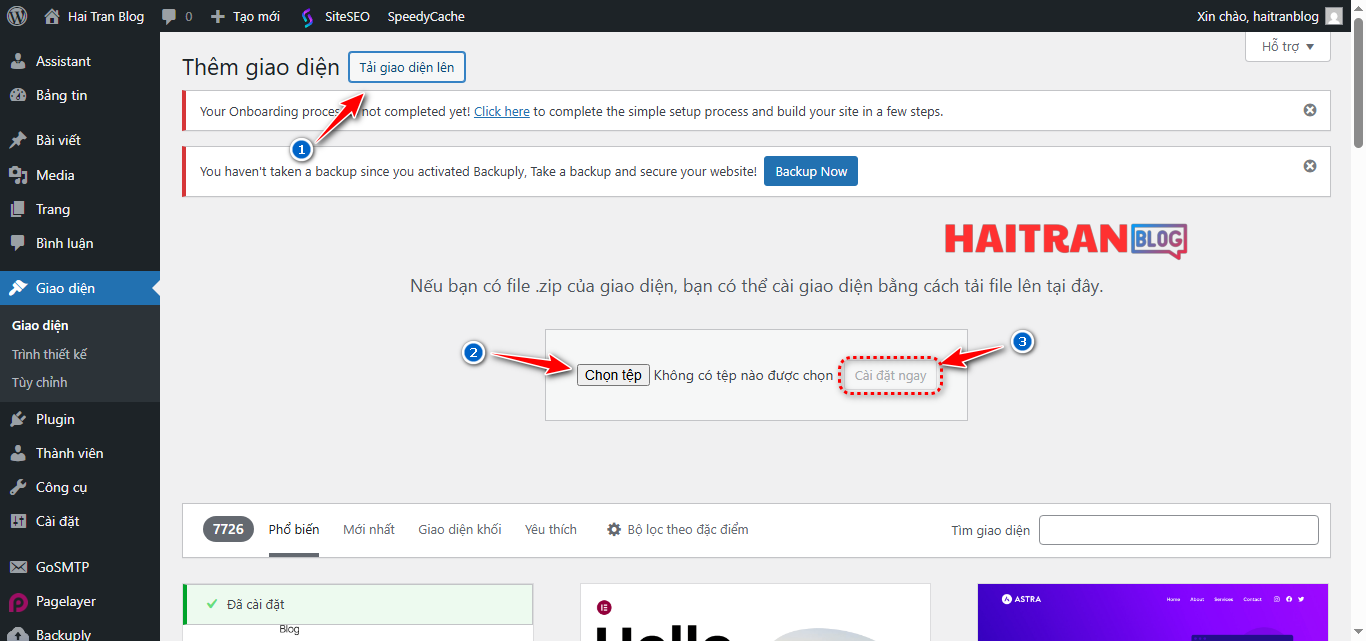Switch to the Mới nhất tab
The width and height of the screenshot is (1366, 641).
(x=368, y=529)
